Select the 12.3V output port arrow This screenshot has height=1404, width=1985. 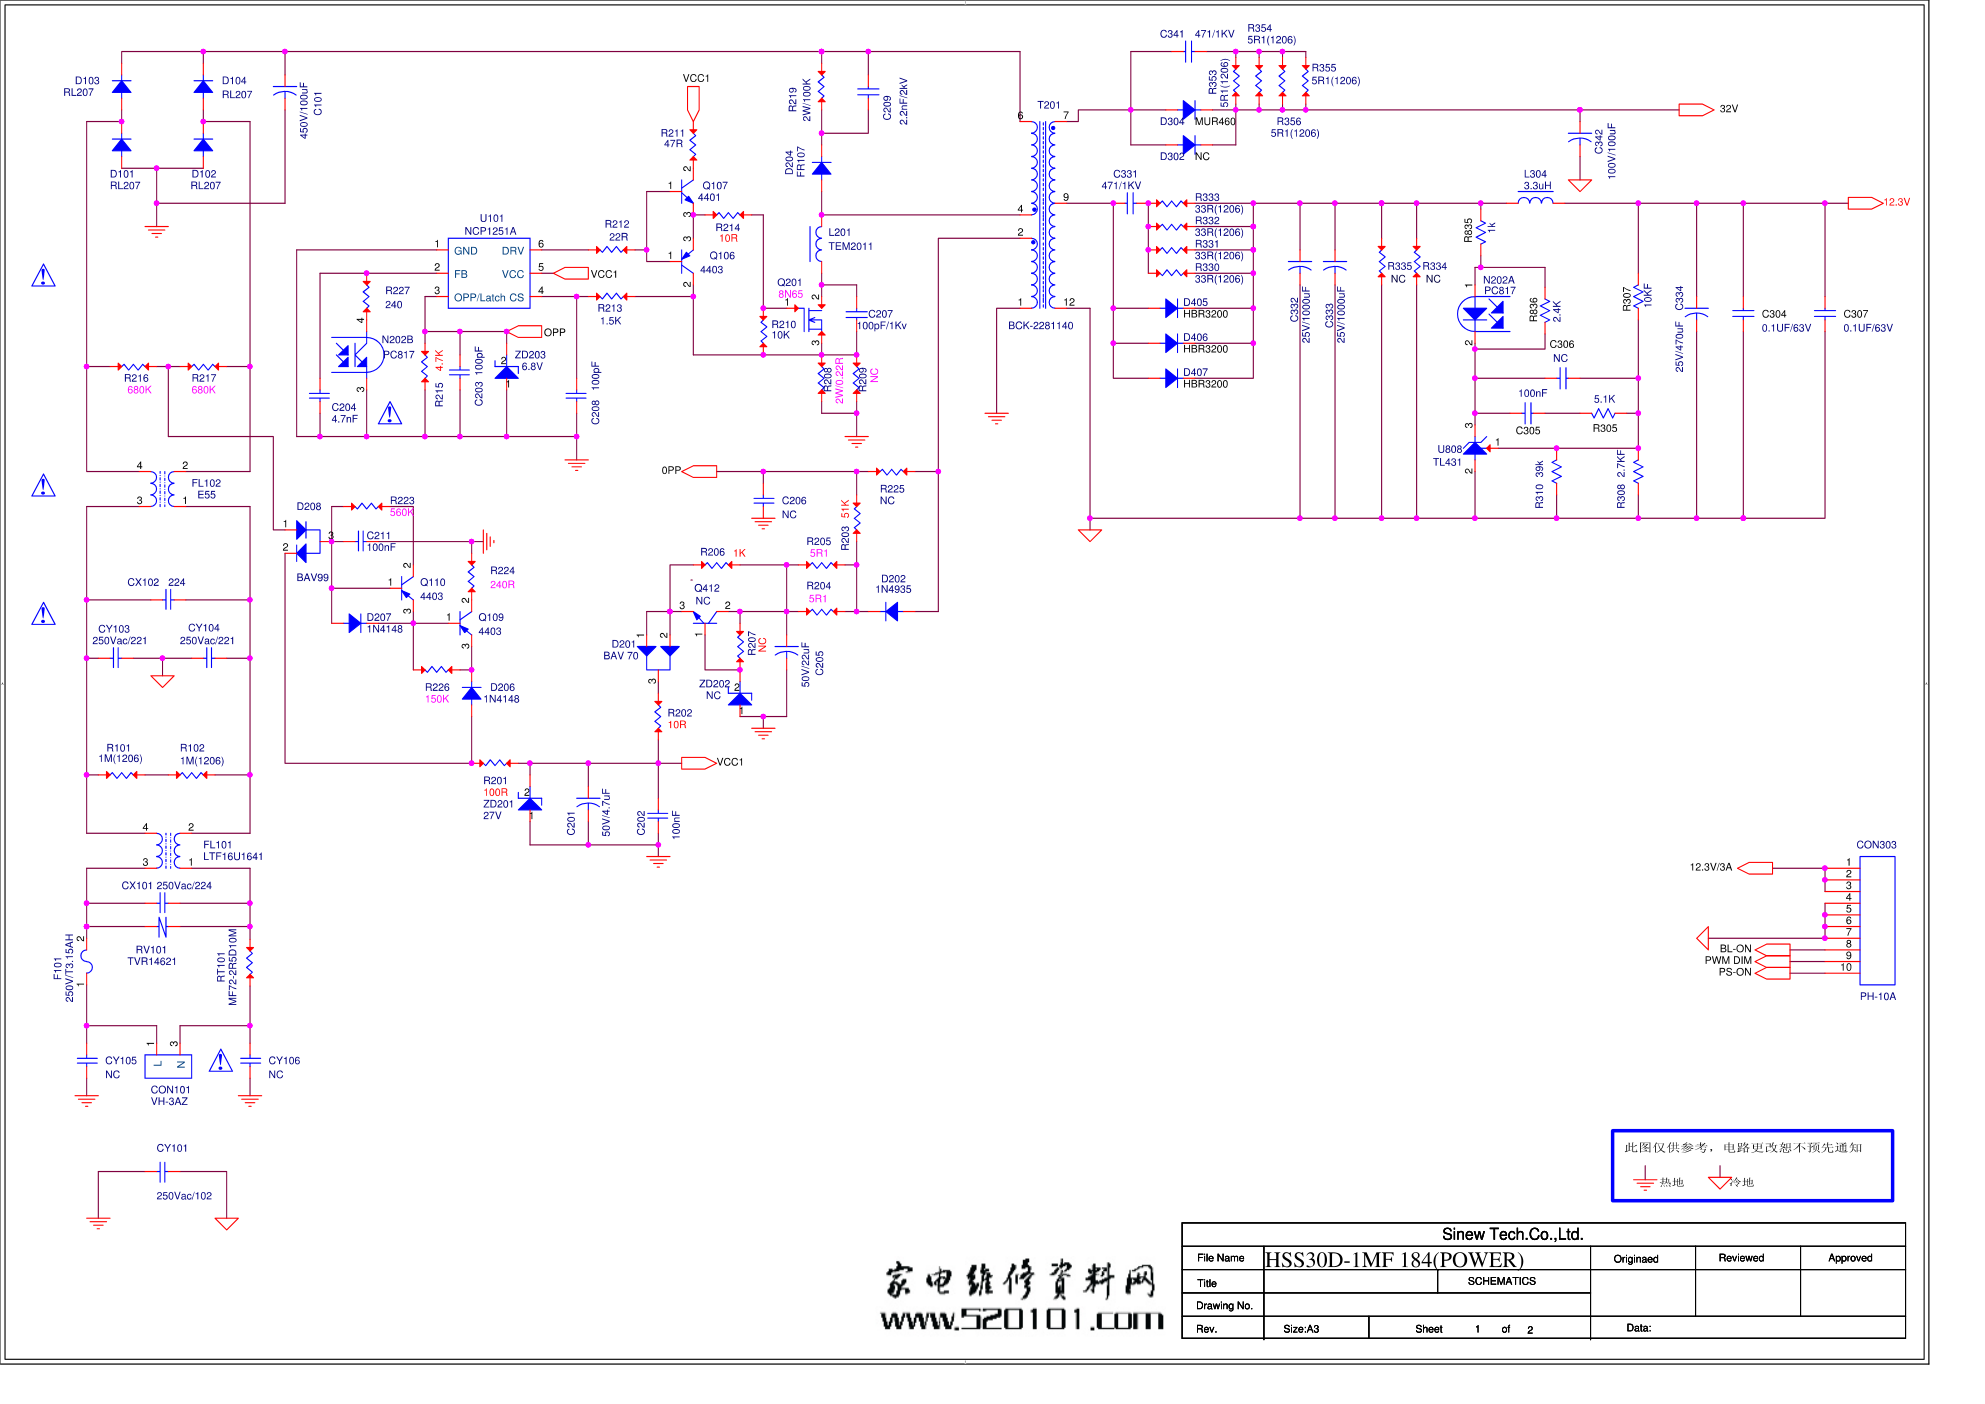pos(1866,203)
